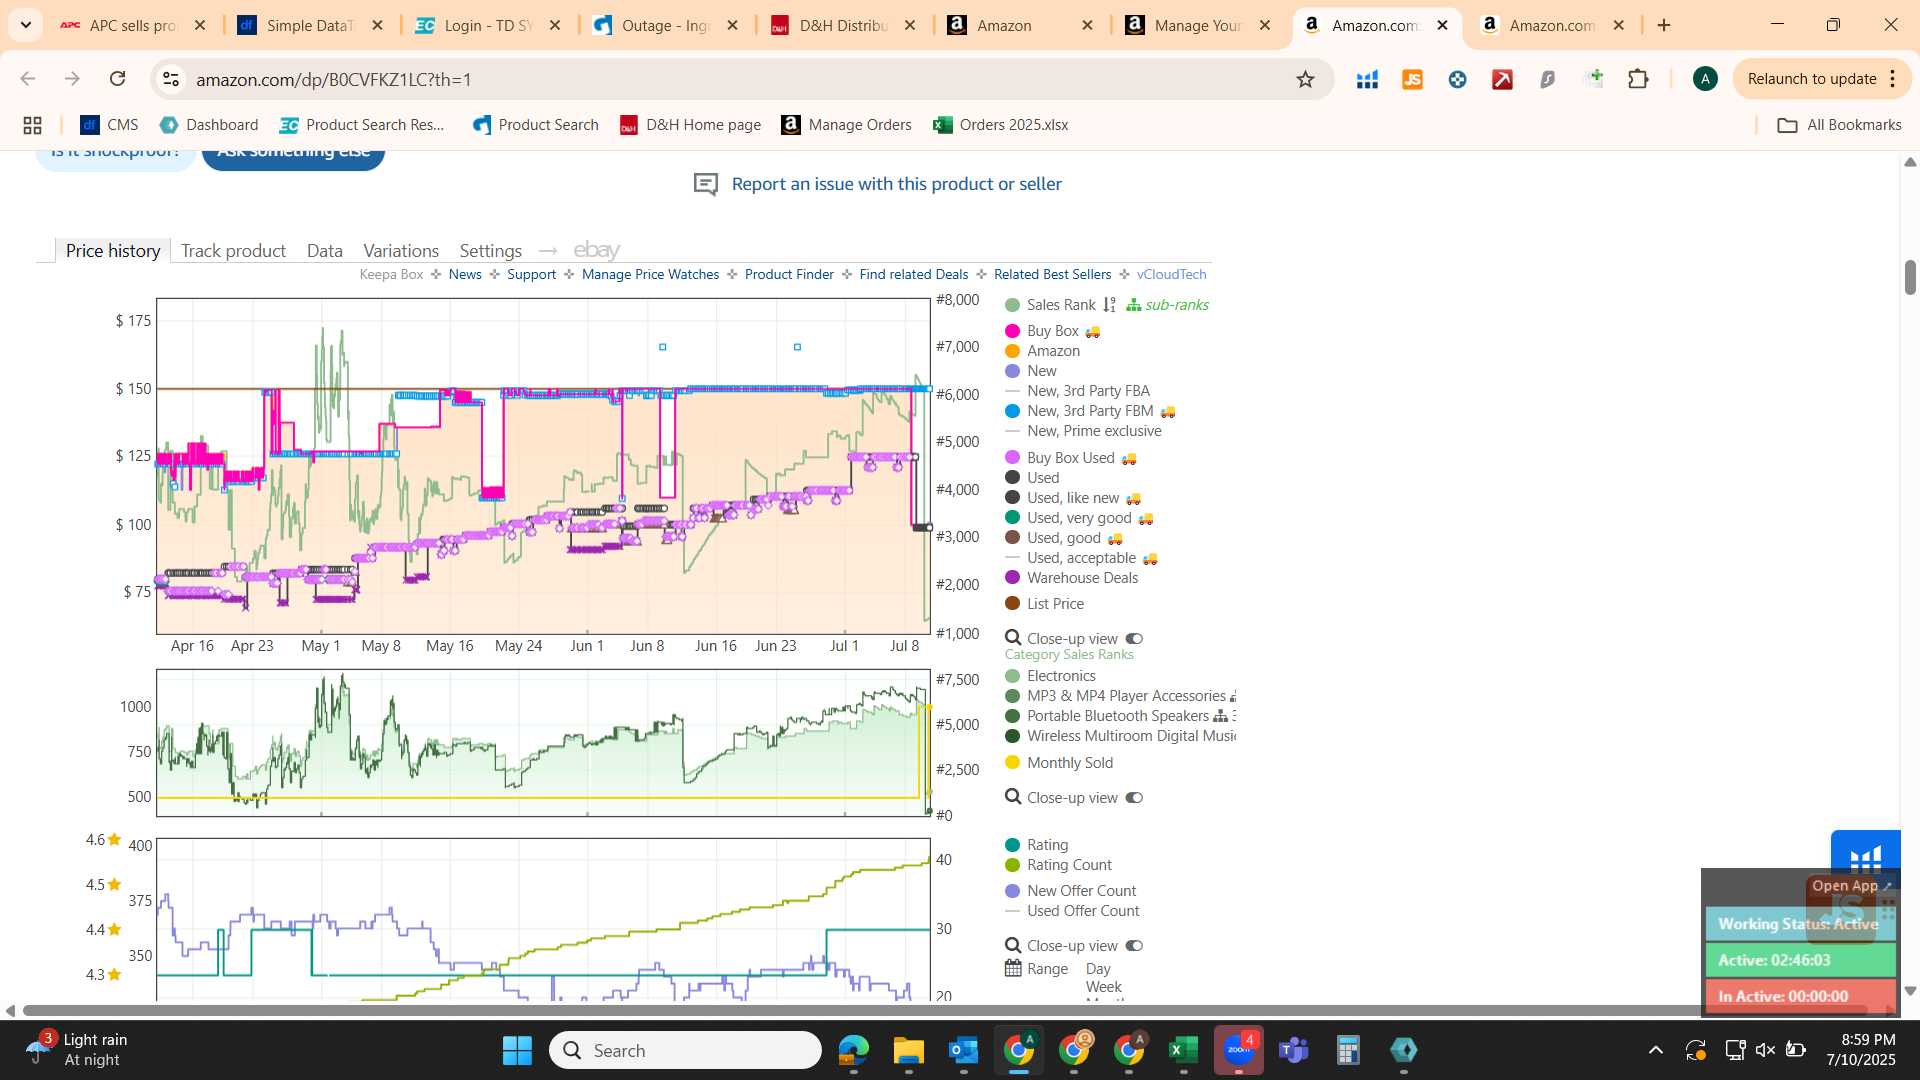Click the Windows taskbar Search box
1920x1080 pixels.
click(x=685, y=1050)
